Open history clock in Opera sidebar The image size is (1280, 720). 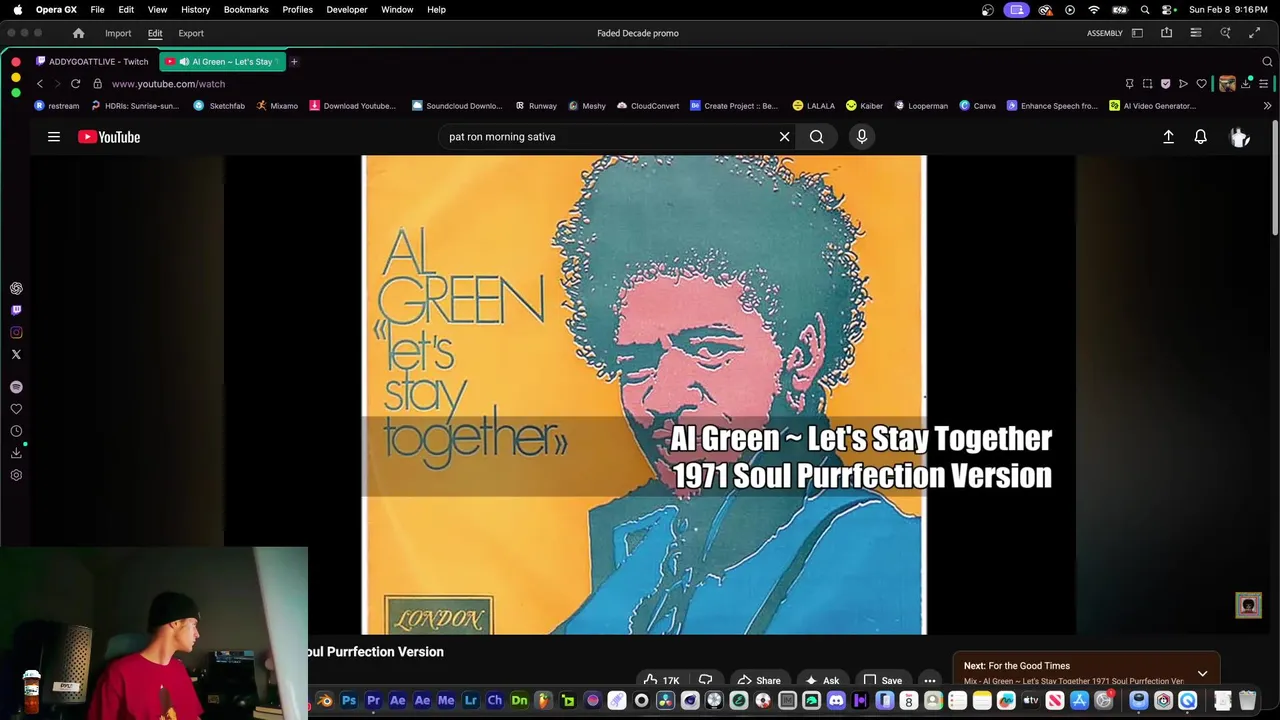[x=16, y=431]
